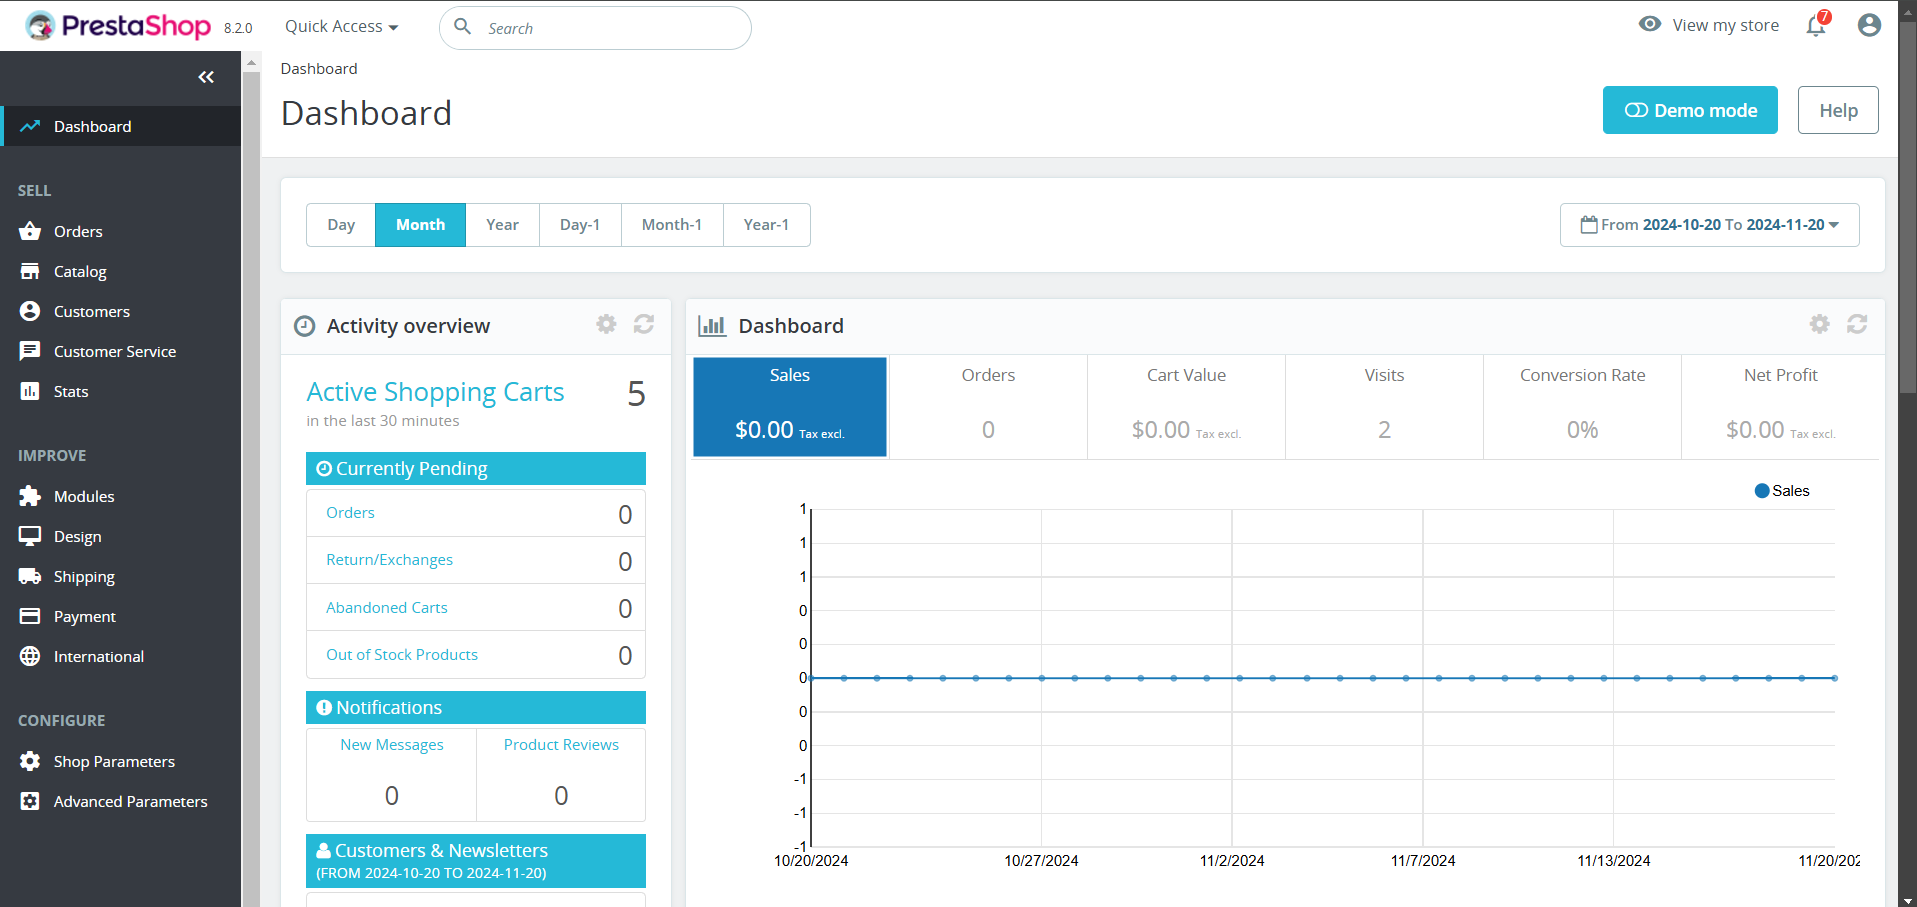Select the Conversion Rate metric tab
Viewport: 1917px width, 907px height.
click(1581, 406)
